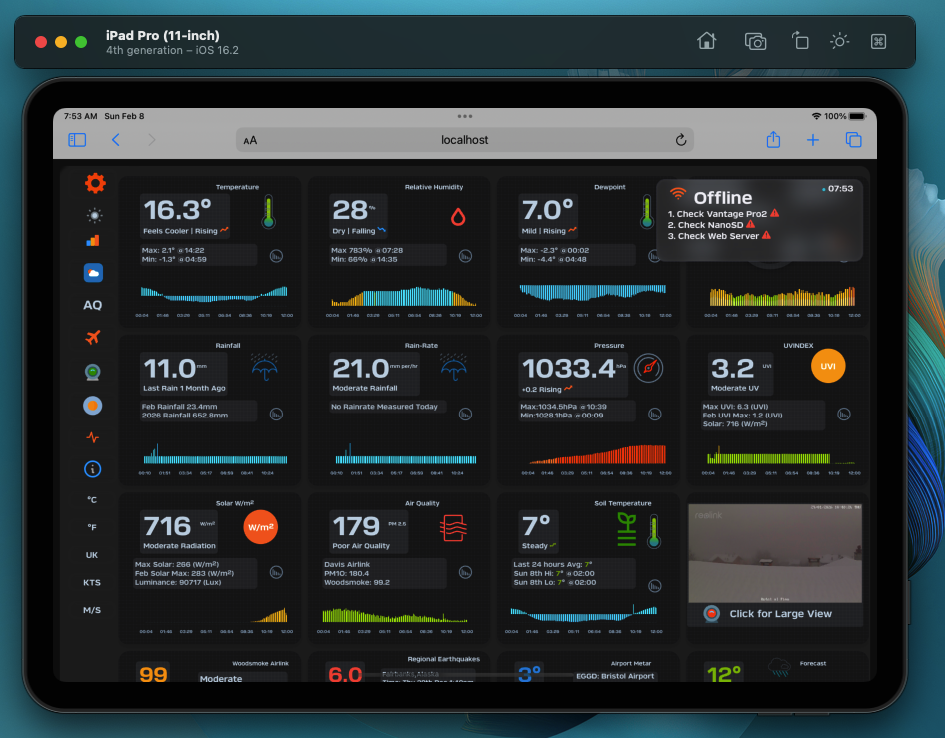The width and height of the screenshot is (945, 738).
Task: Select the orange airplane icon in the sidebar
Action: click(x=93, y=337)
